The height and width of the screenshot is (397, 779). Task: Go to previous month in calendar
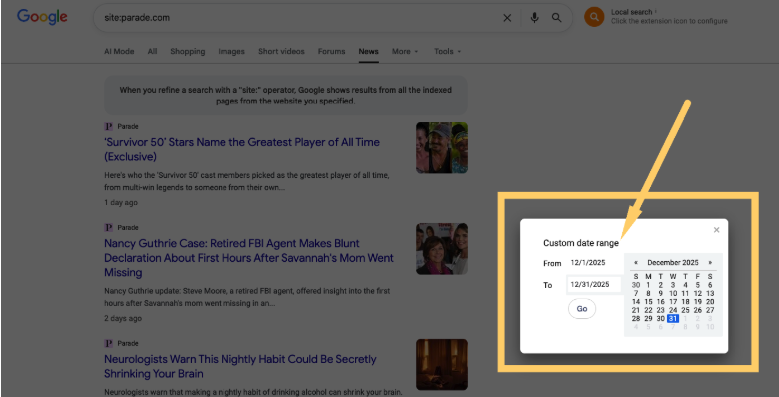pos(636,262)
